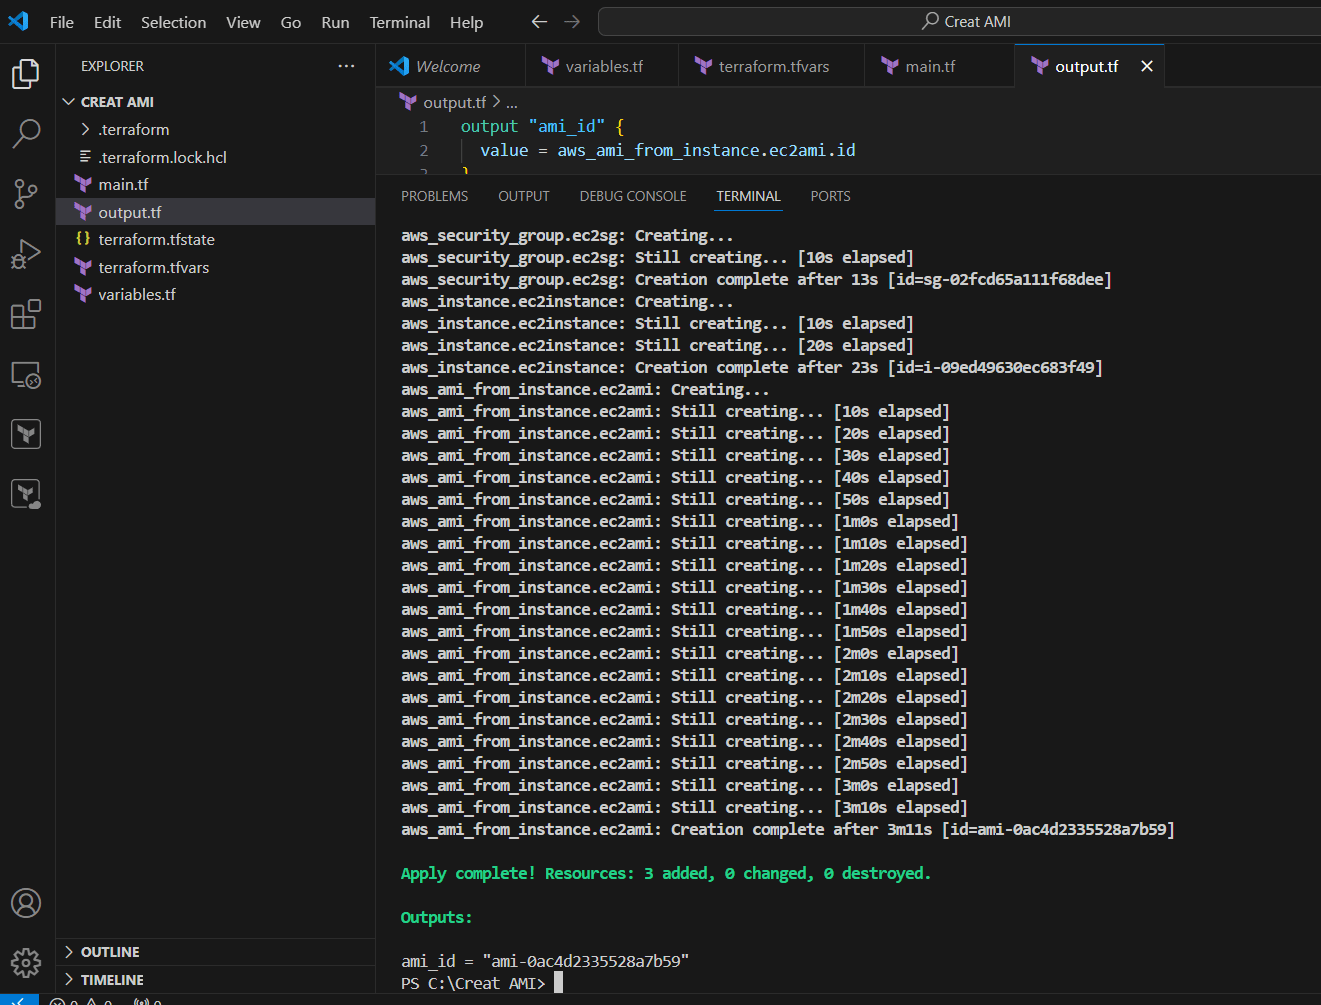The image size is (1321, 1005).
Task: Switch to the terraform.tfvars editor tab
Action: [772, 66]
